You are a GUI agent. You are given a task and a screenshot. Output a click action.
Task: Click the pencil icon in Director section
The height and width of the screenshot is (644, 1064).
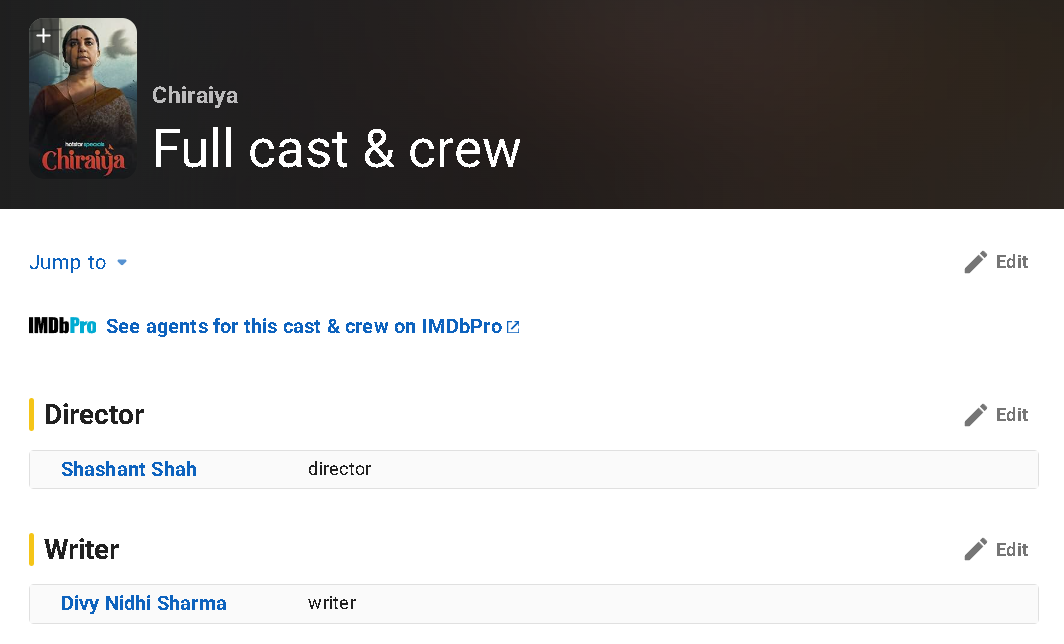[x=975, y=415]
